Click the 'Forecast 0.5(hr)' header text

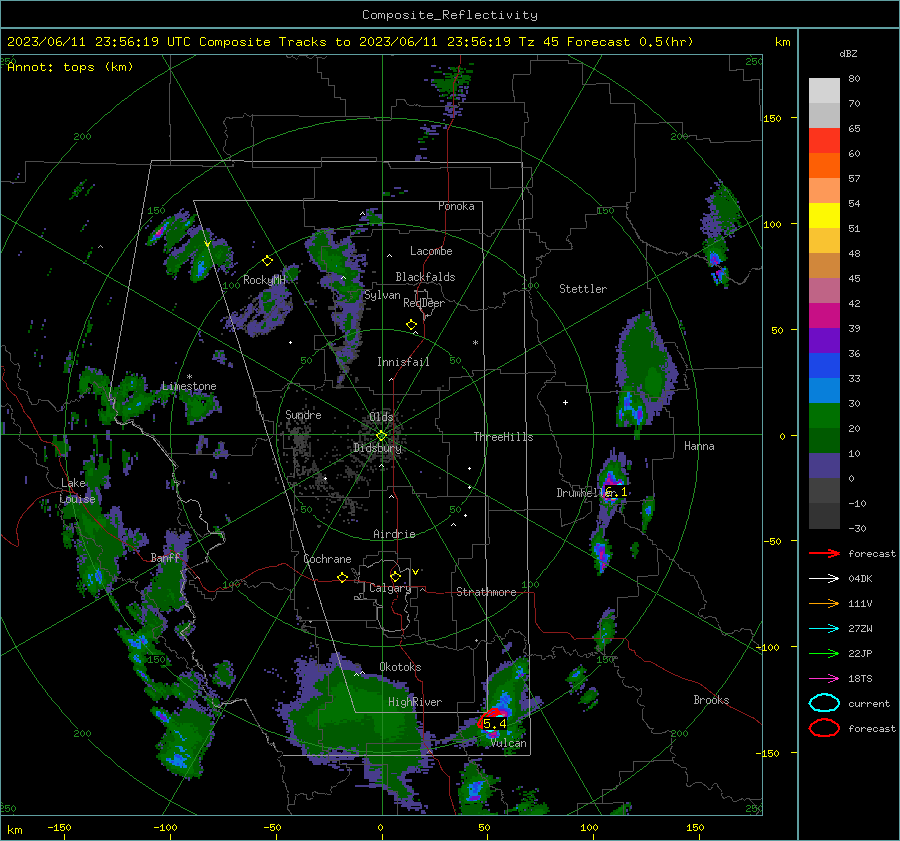pyautogui.click(x=630, y=42)
